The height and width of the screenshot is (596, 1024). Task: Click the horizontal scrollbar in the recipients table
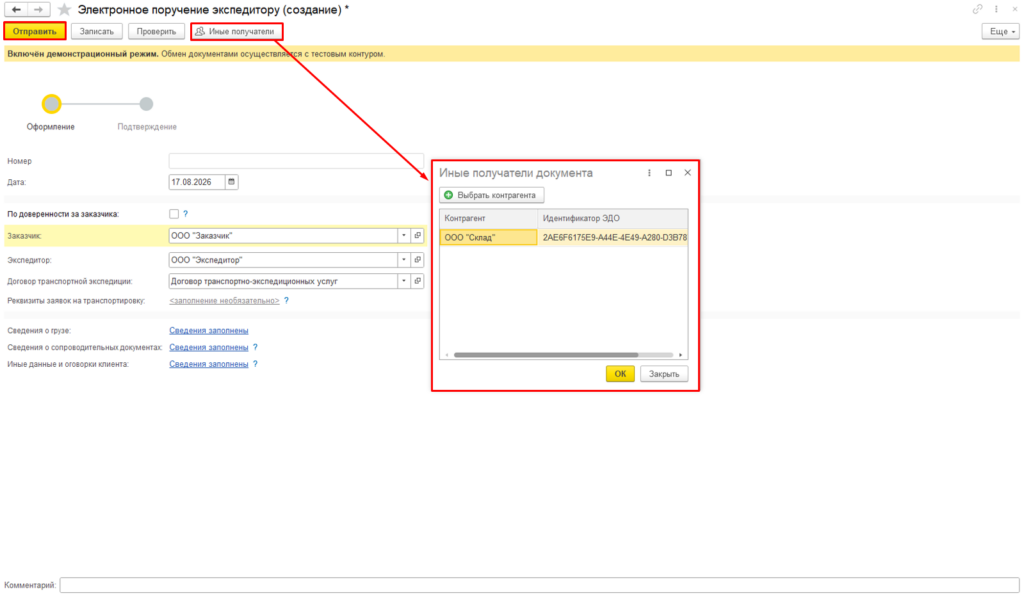546,355
